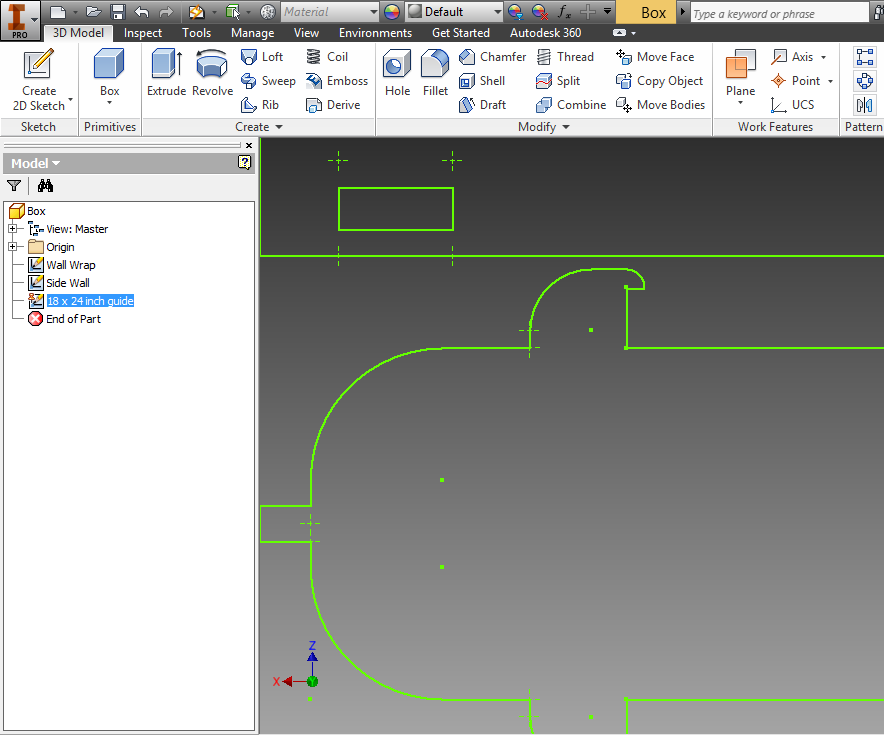Screen dimensions: 884x737
Task: Select the Coil tool
Action: pos(326,57)
